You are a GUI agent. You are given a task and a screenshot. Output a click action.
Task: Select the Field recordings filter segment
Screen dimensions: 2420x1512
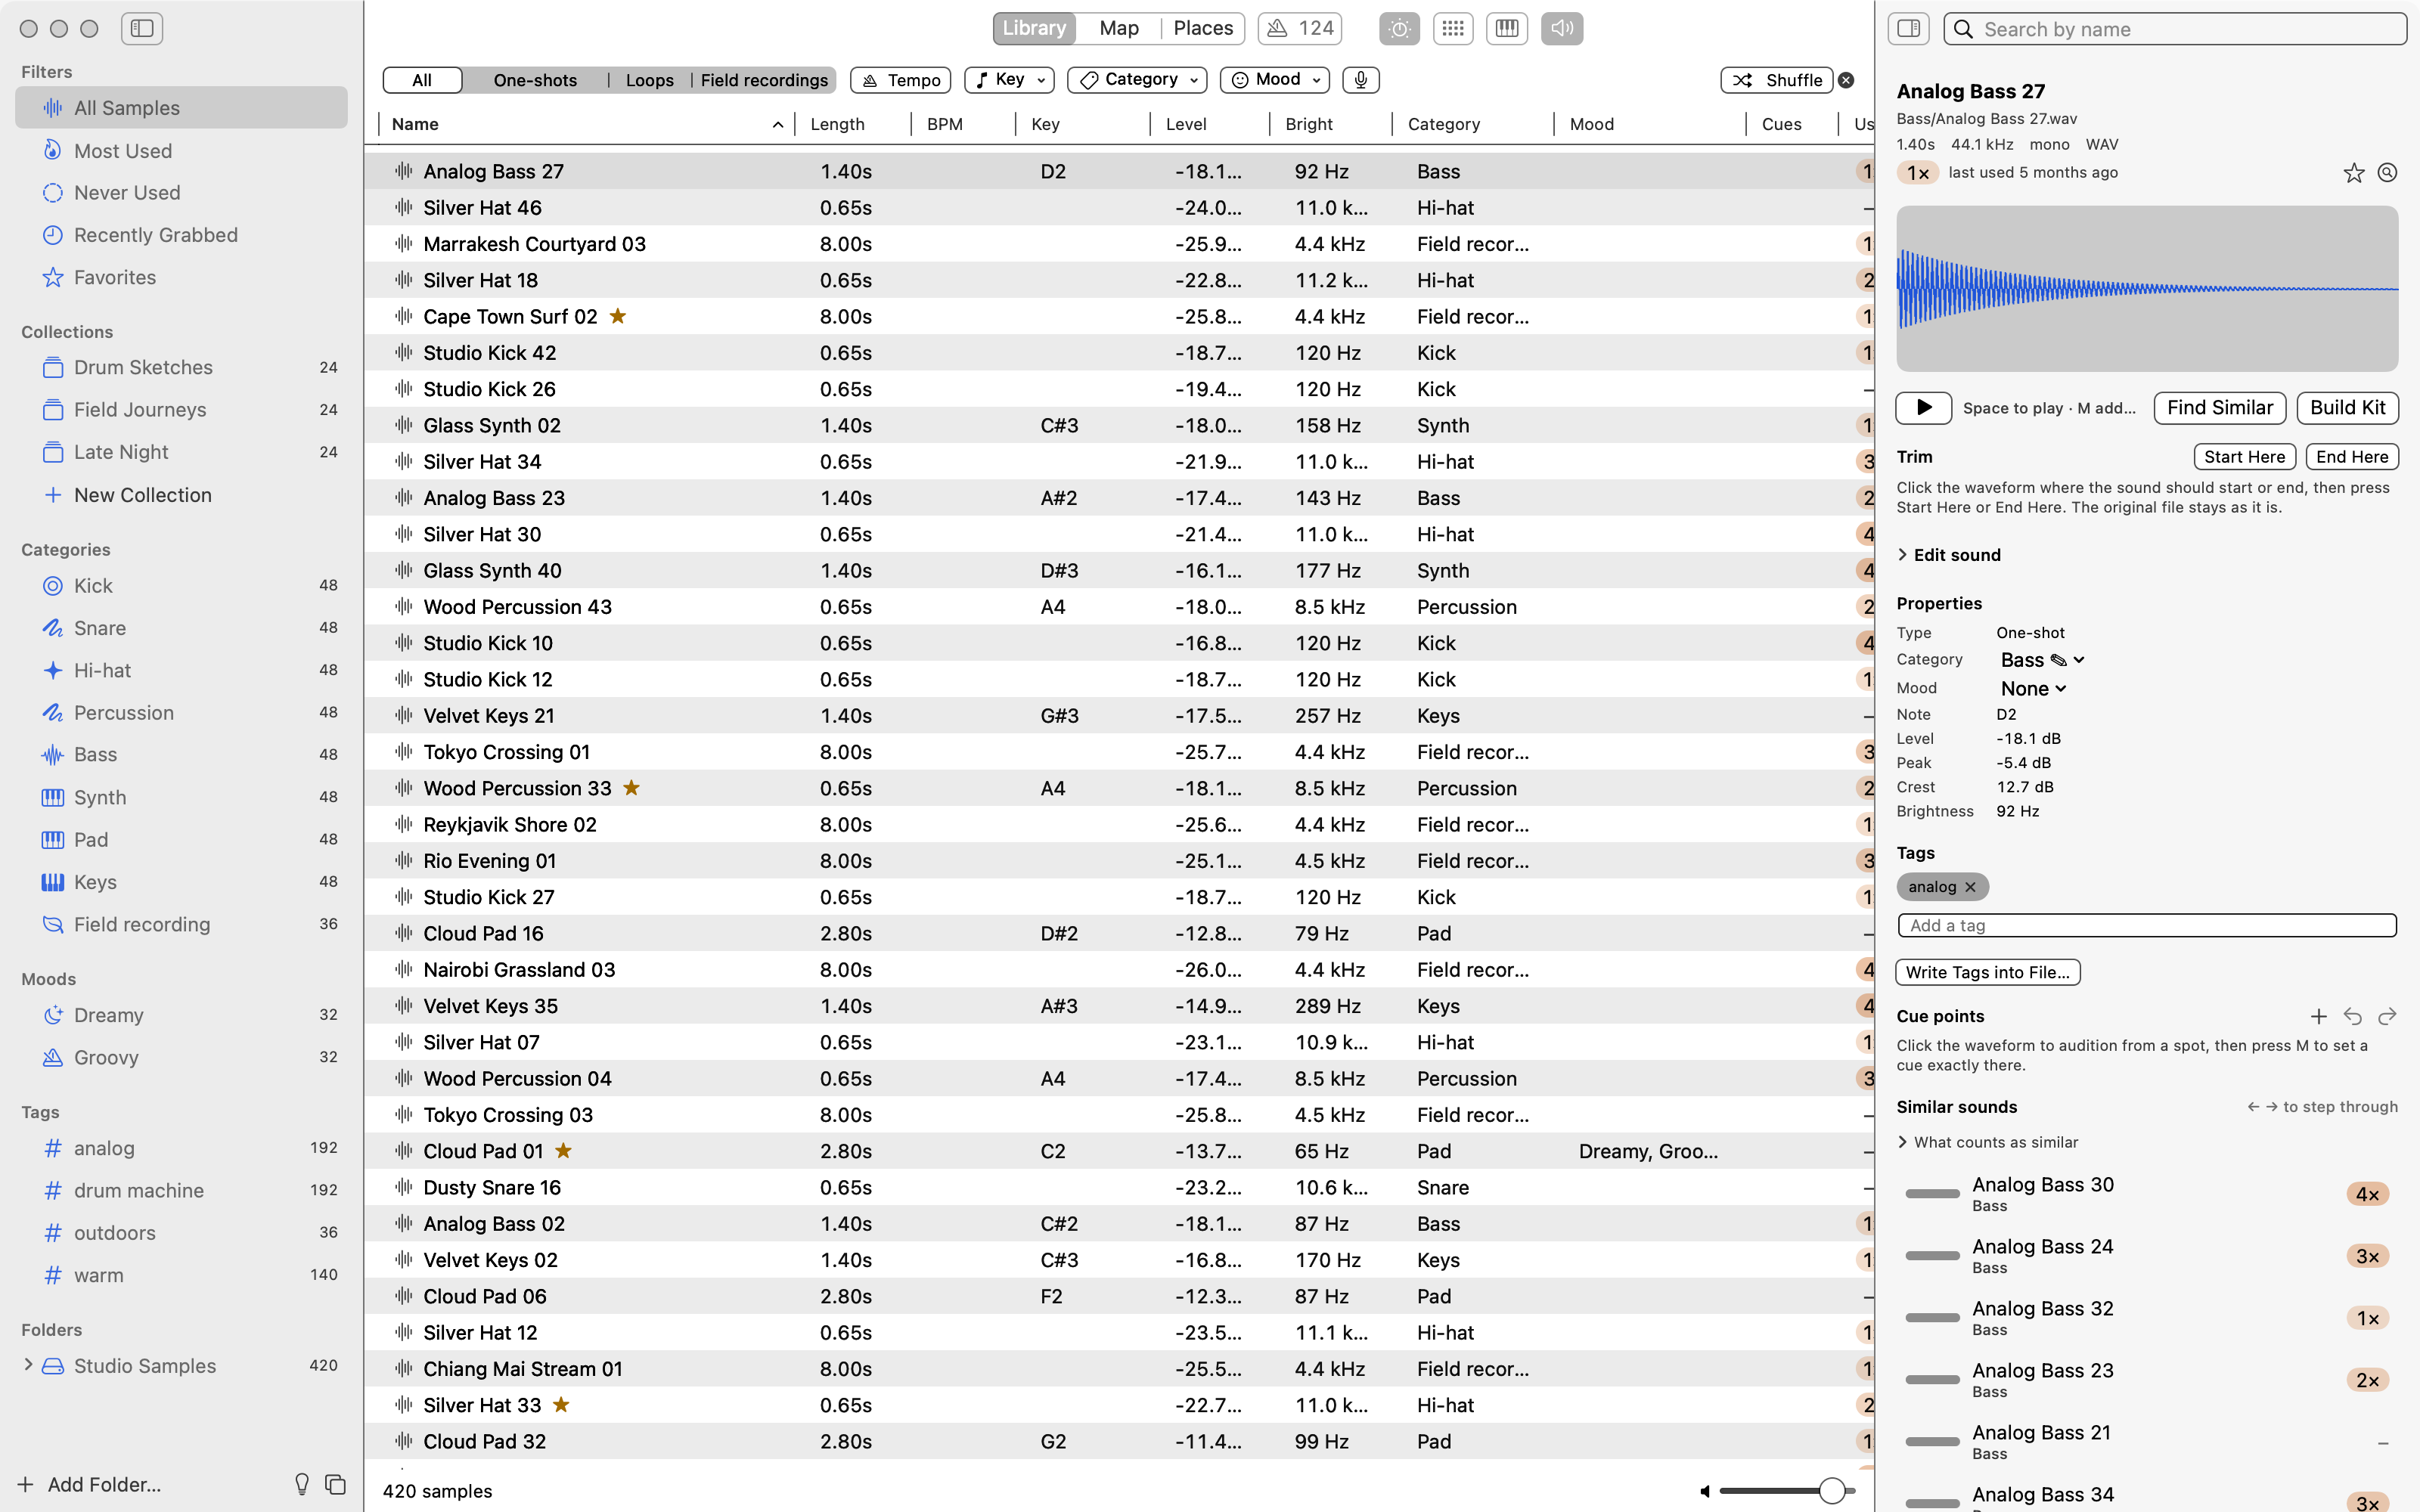[x=764, y=80]
